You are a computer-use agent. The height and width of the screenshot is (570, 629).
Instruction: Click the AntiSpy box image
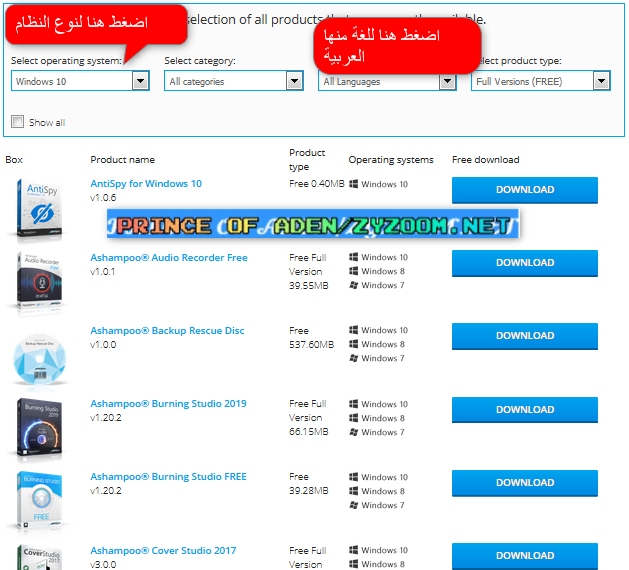39,209
